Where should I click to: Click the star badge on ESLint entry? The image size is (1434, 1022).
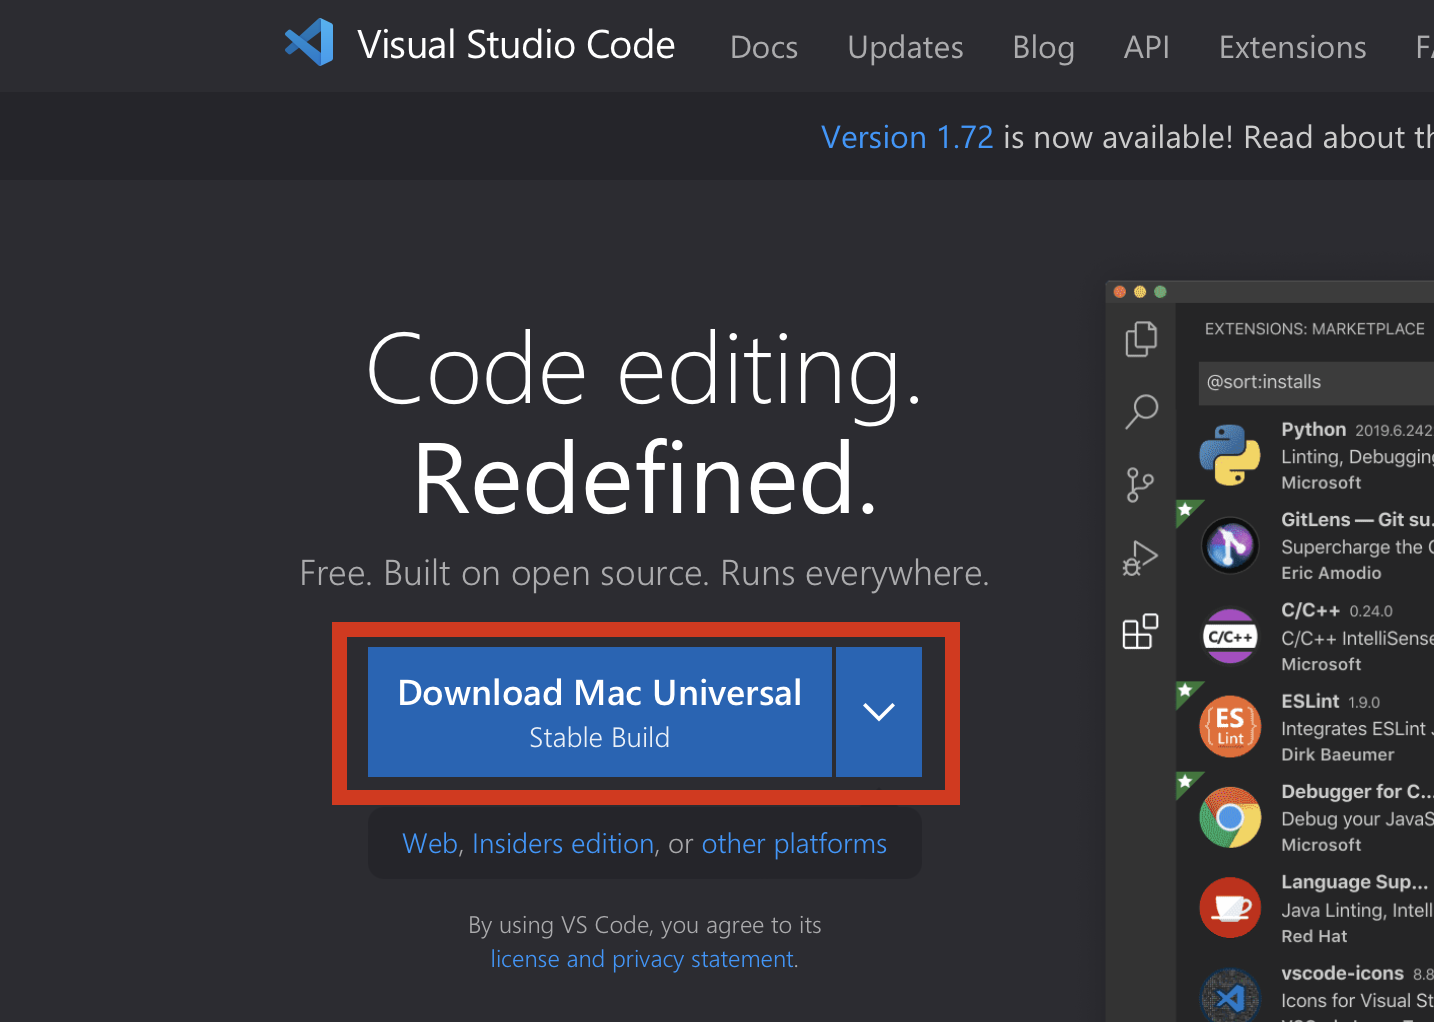1185,691
